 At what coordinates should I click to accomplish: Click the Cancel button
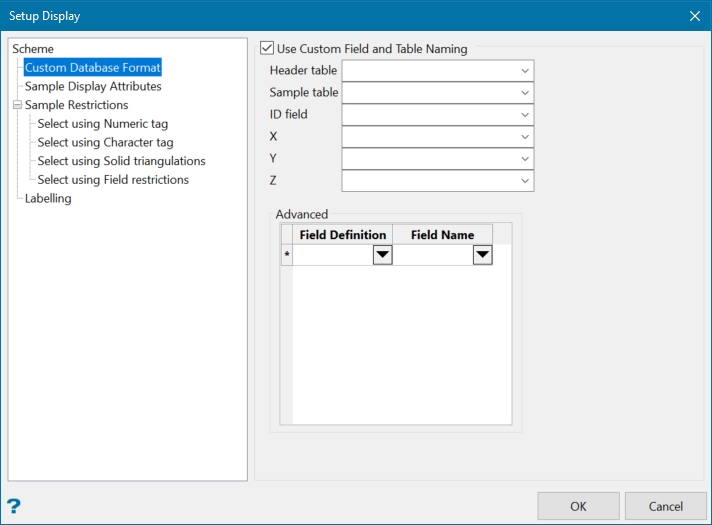[x=665, y=506]
